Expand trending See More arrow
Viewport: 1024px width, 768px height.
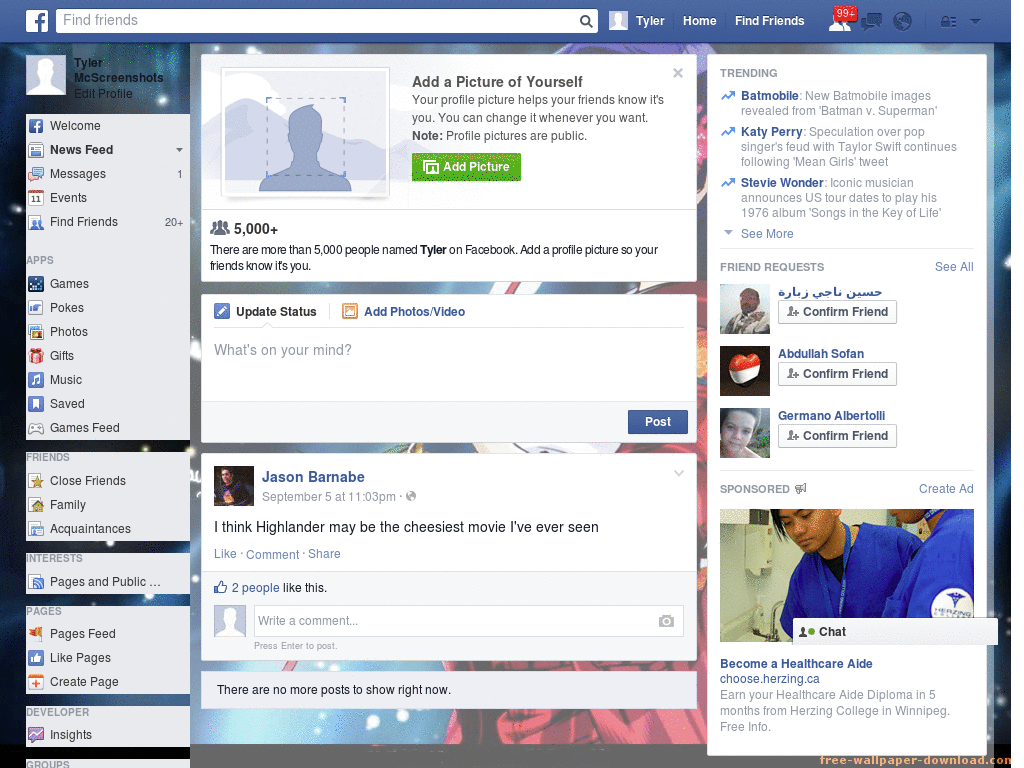point(728,232)
